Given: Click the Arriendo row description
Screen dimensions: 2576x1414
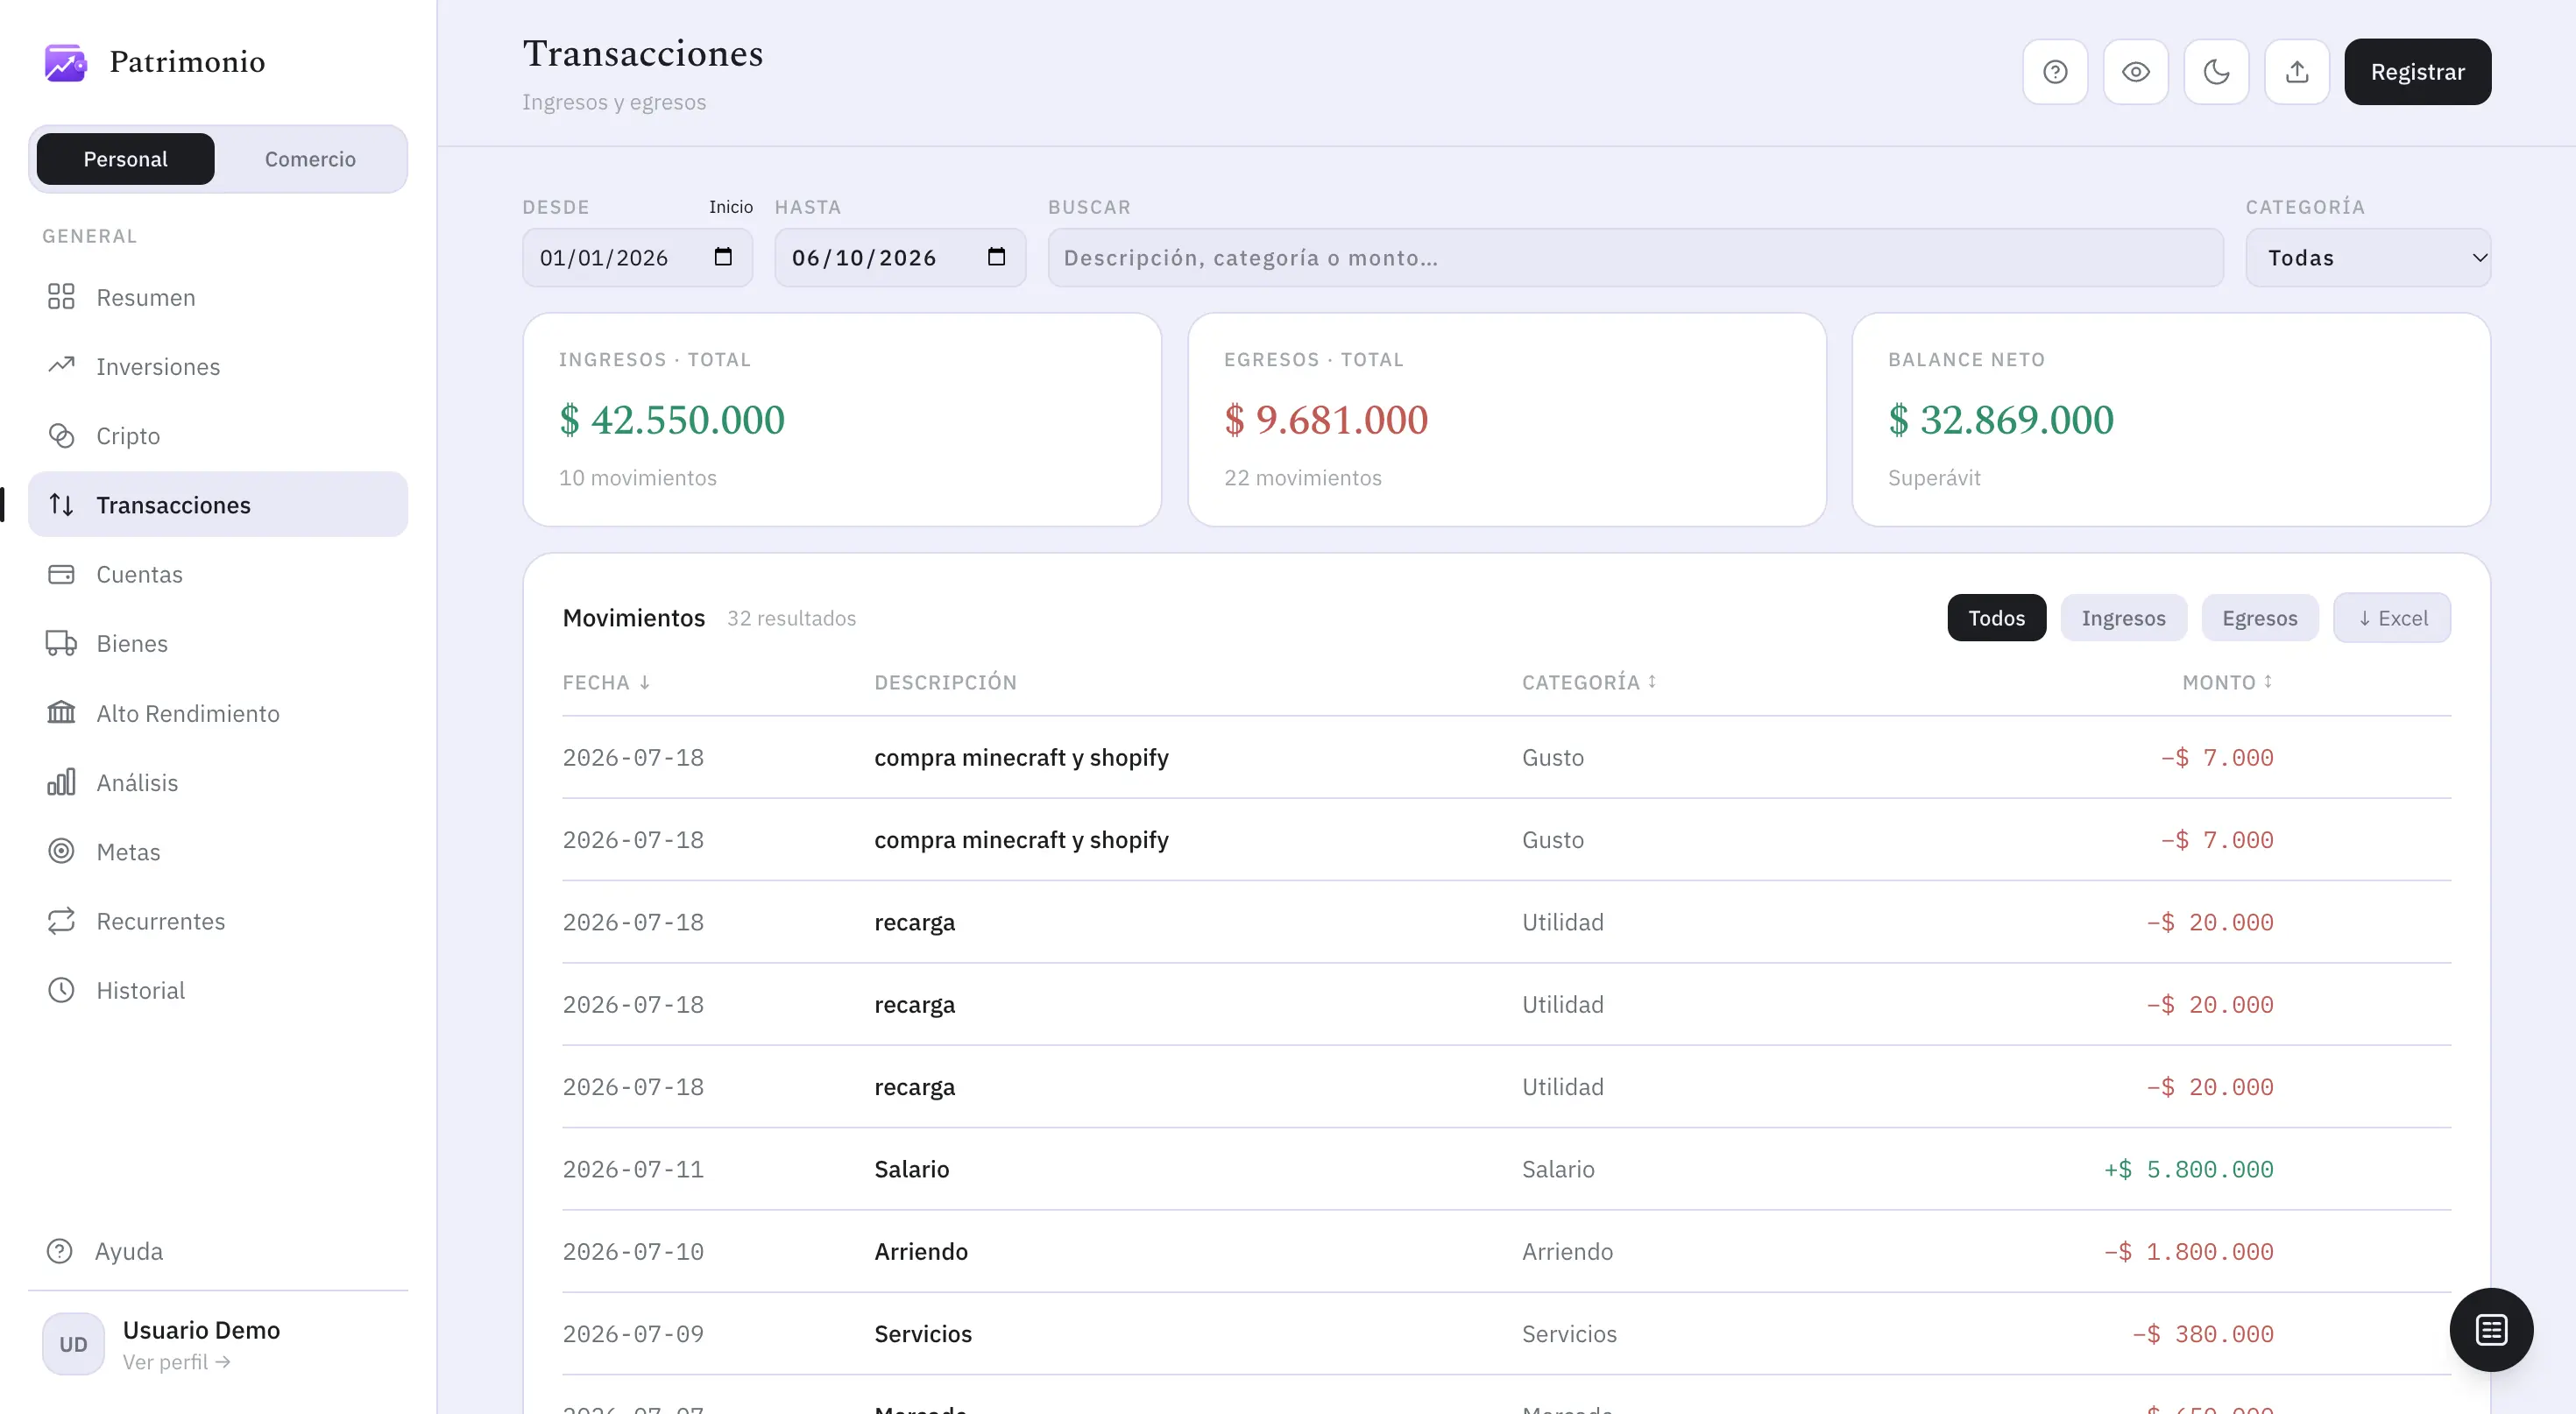Looking at the screenshot, I should 920,1251.
